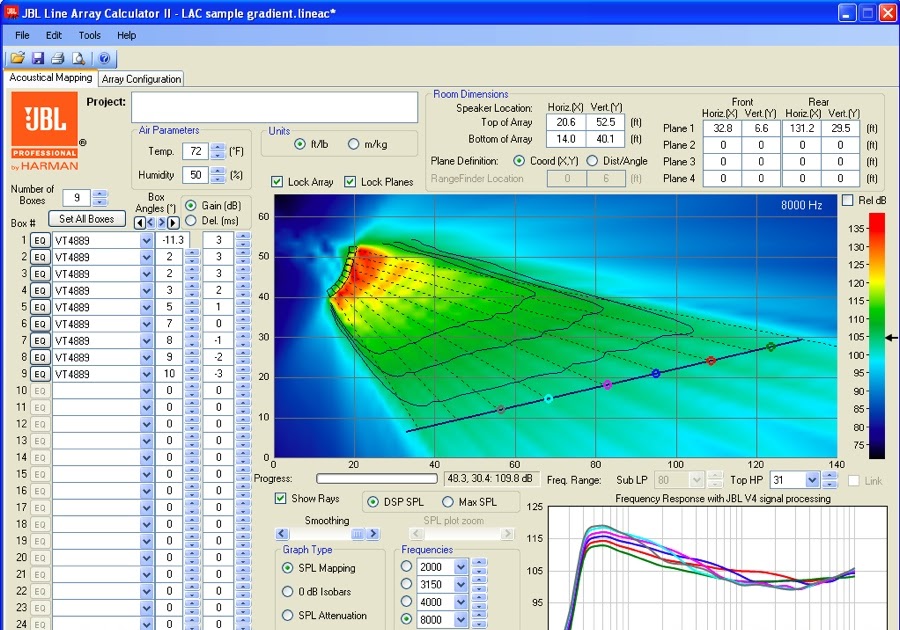Click the Humidity spinner control
This screenshot has height=630, width=900.
[x=218, y=174]
